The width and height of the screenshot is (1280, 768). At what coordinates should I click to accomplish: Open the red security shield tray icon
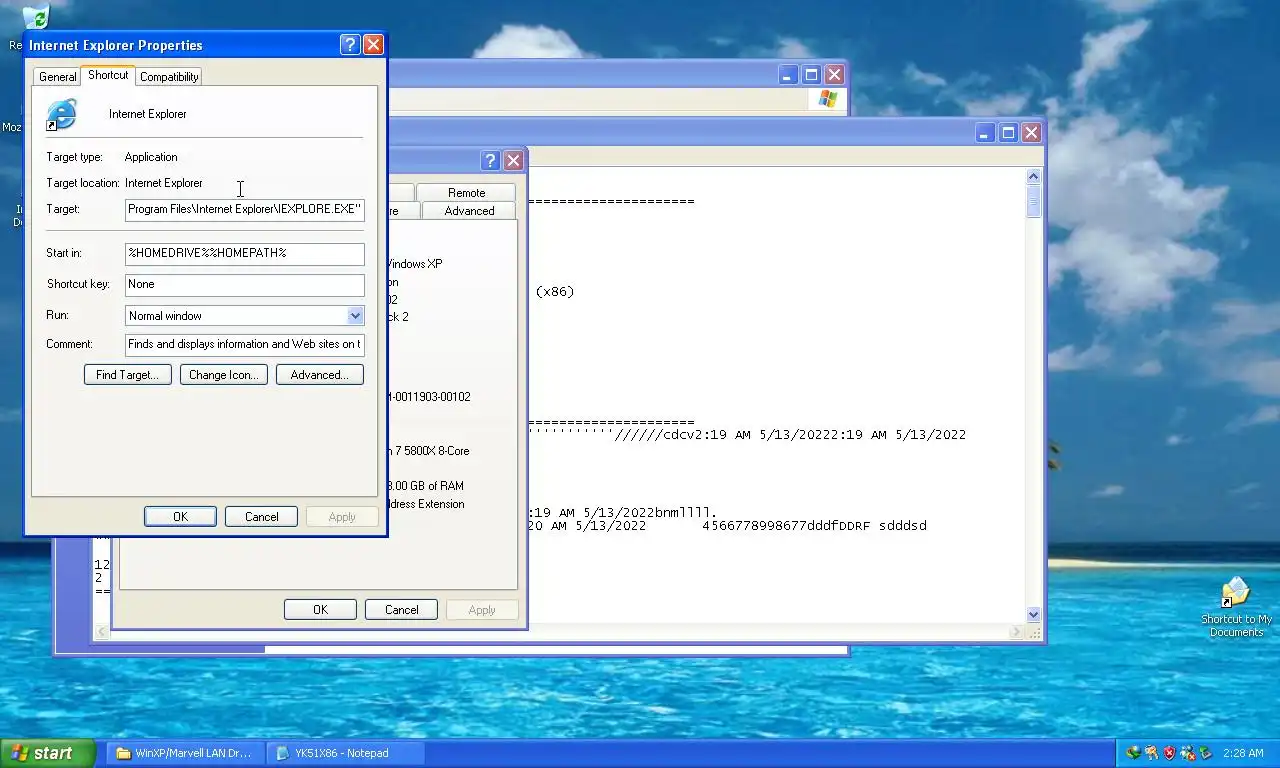[x=1170, y=753]
